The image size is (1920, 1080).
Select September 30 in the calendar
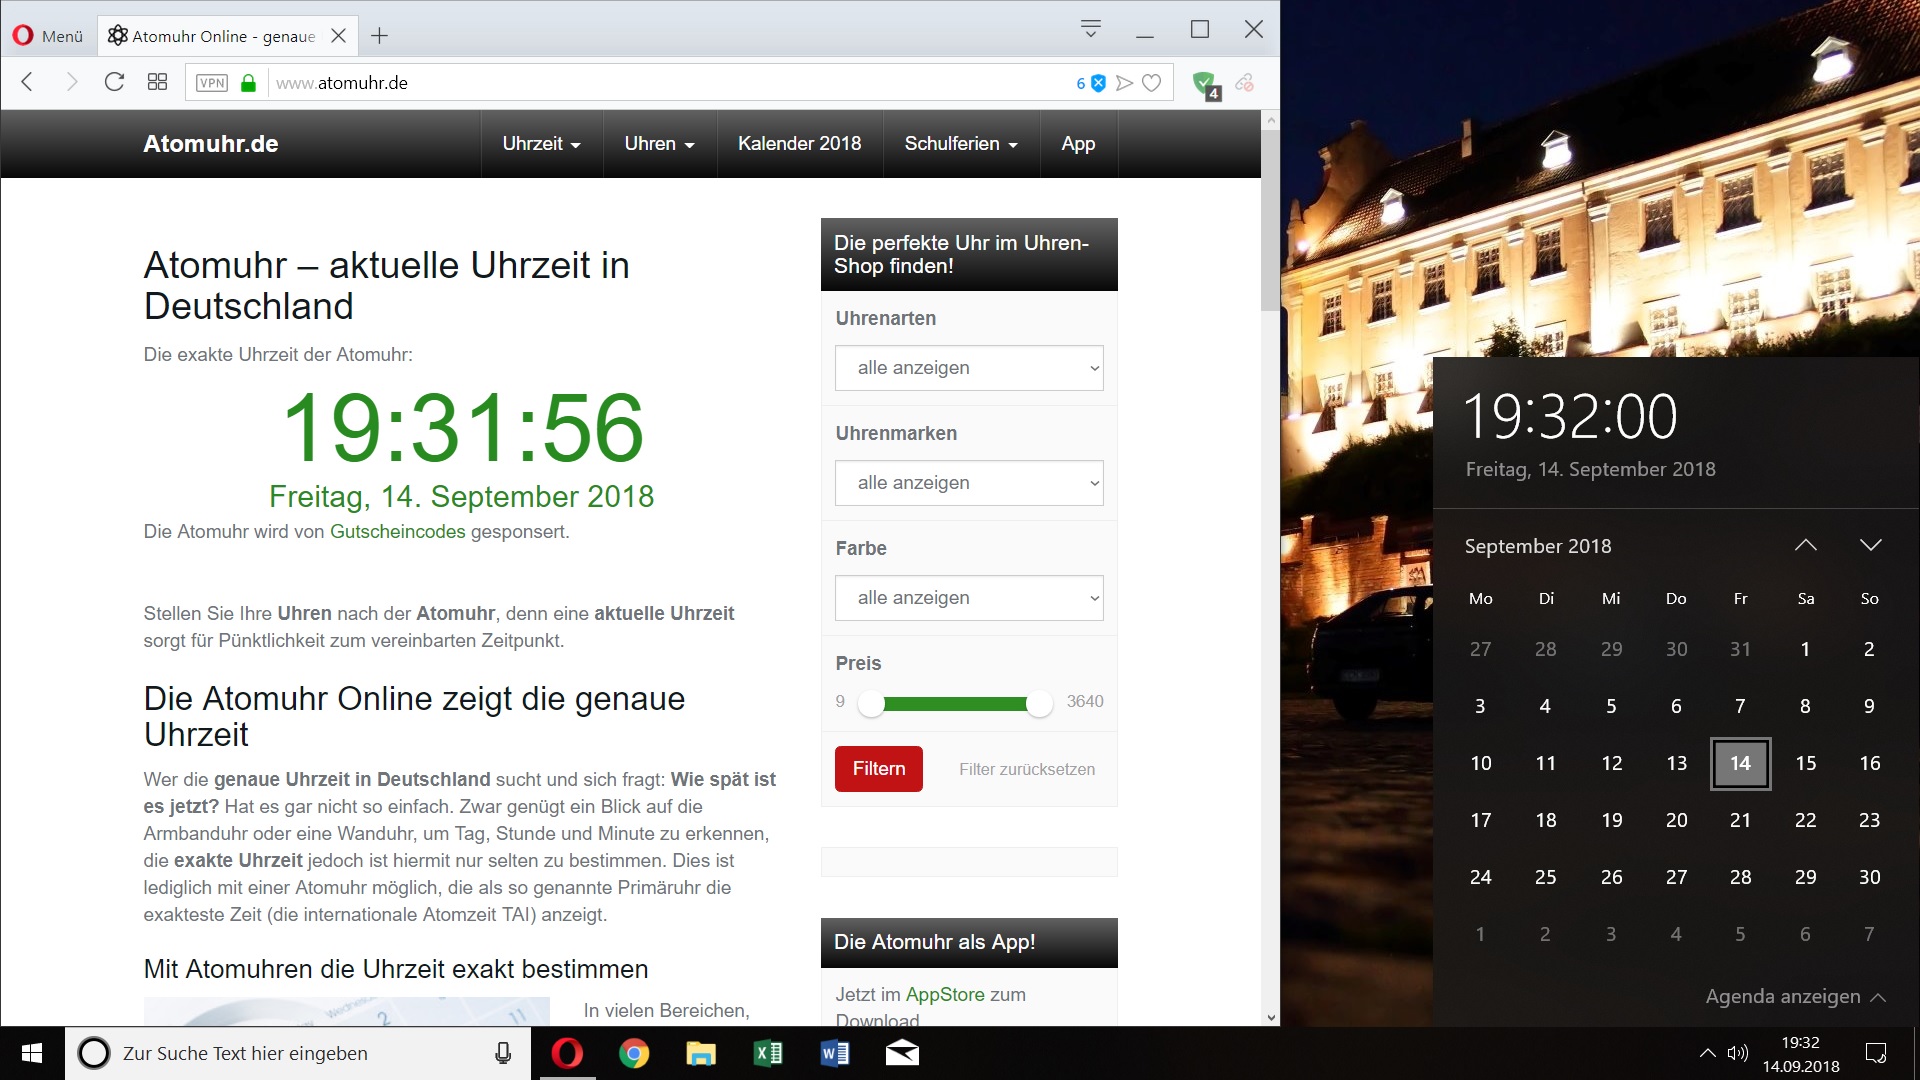coord(1870,878)
